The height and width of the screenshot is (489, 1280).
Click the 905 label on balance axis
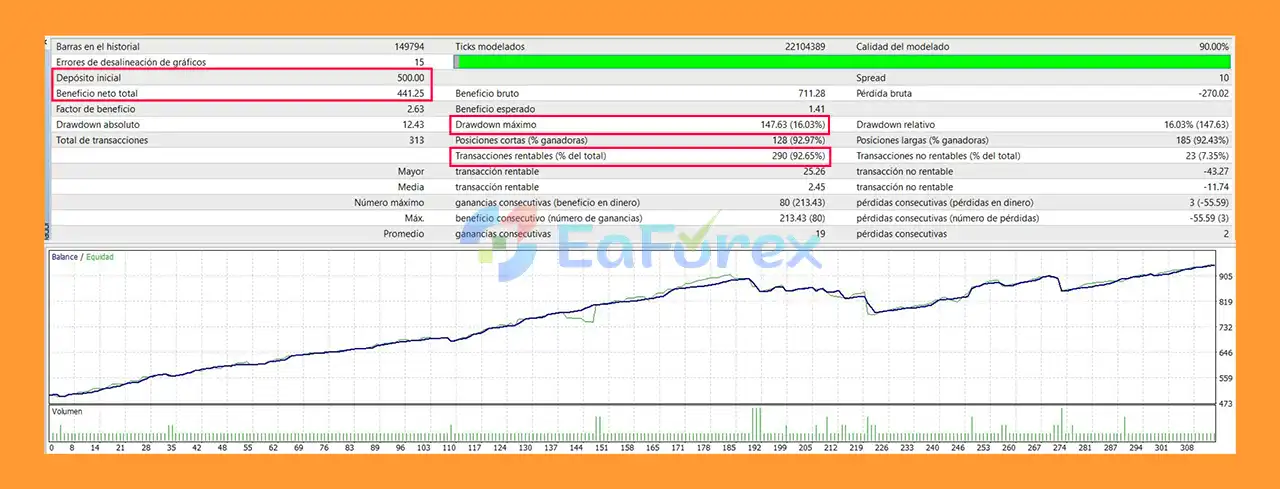point(1224,277)
